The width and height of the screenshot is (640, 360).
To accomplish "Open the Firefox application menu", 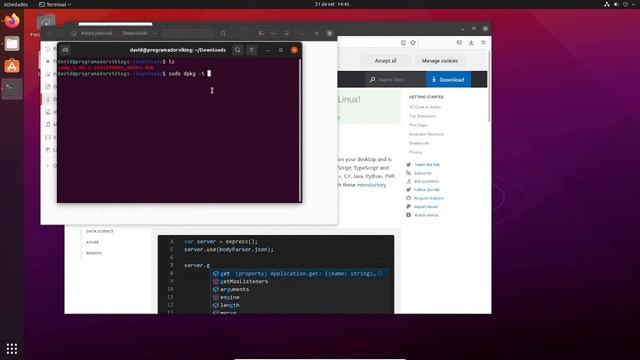I will coord(483,42).
